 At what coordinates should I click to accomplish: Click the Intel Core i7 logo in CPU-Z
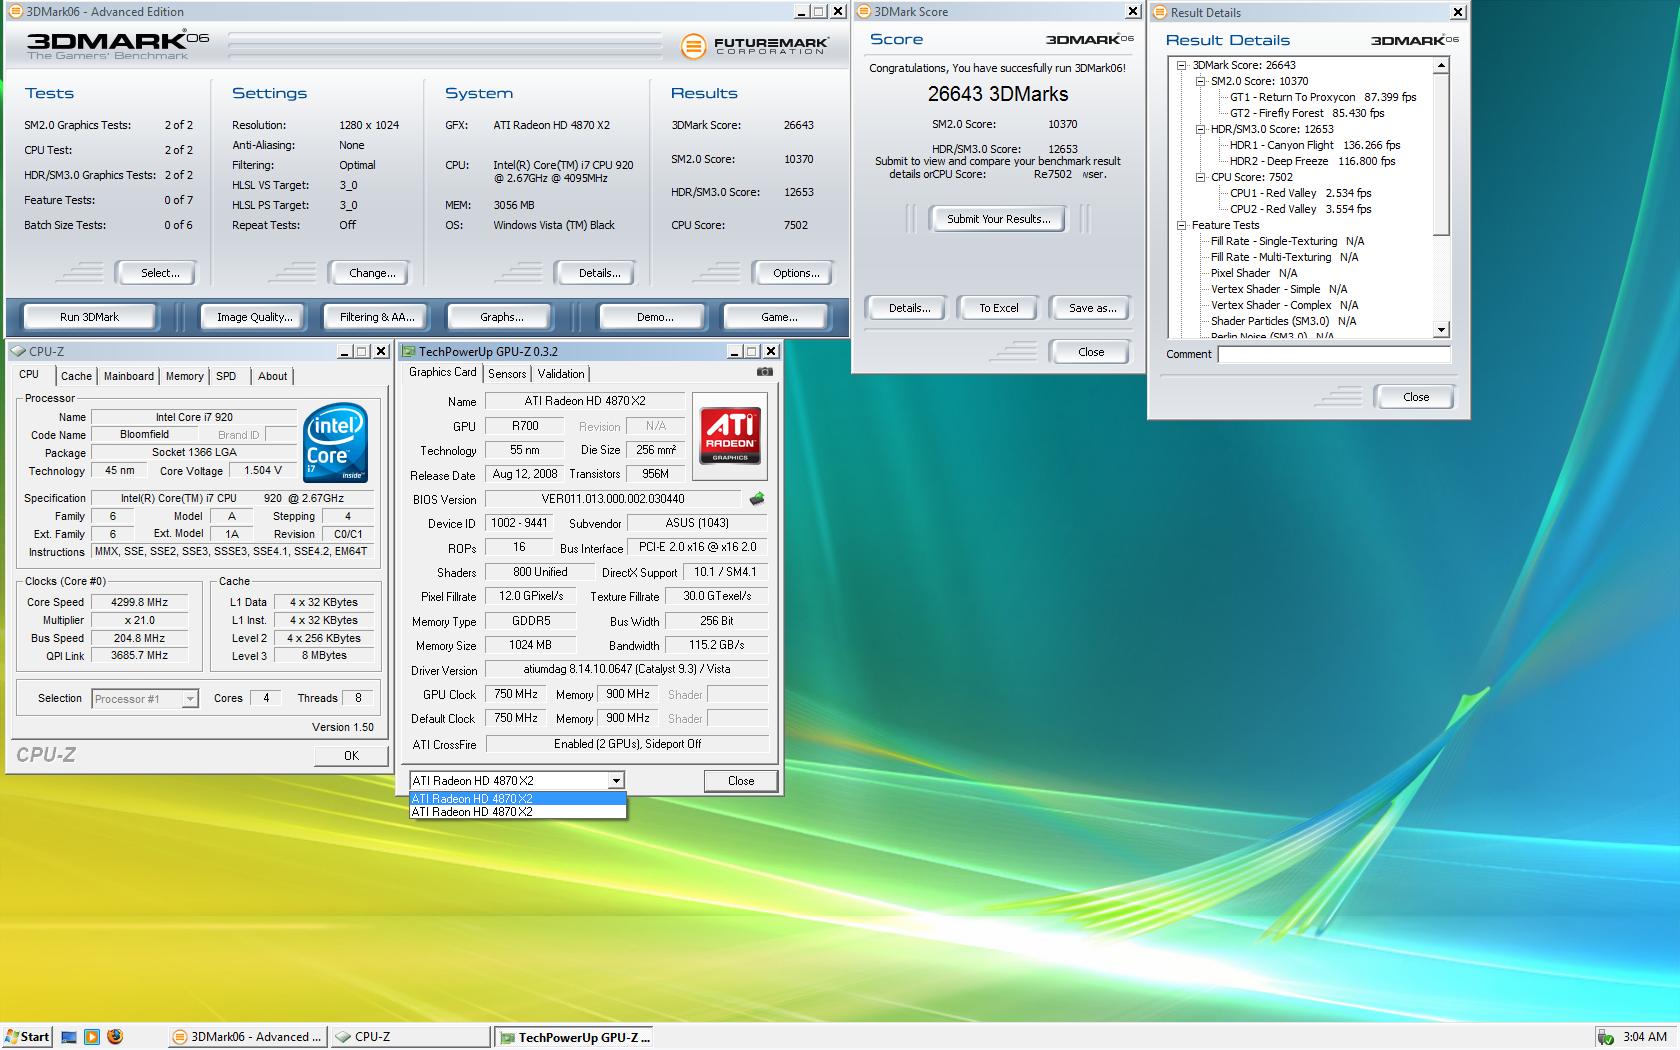click(335, 442)
